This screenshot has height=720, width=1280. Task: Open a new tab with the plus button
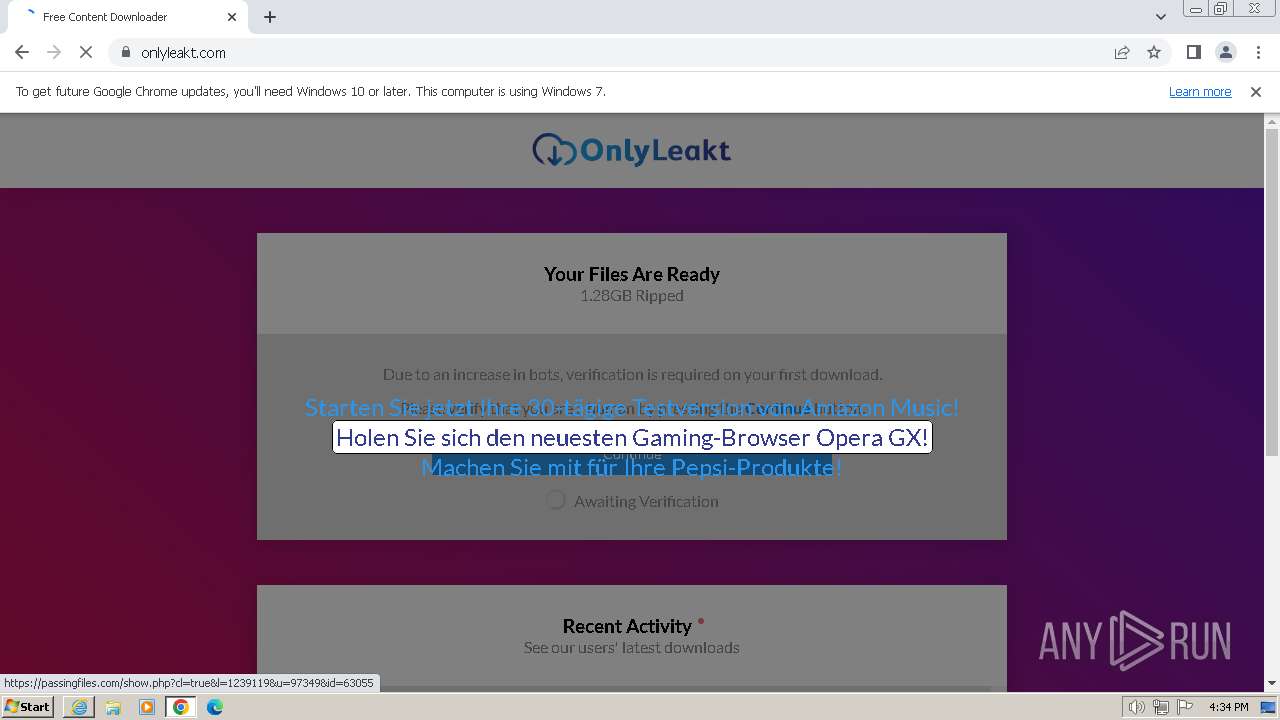[x=270, y=17]
